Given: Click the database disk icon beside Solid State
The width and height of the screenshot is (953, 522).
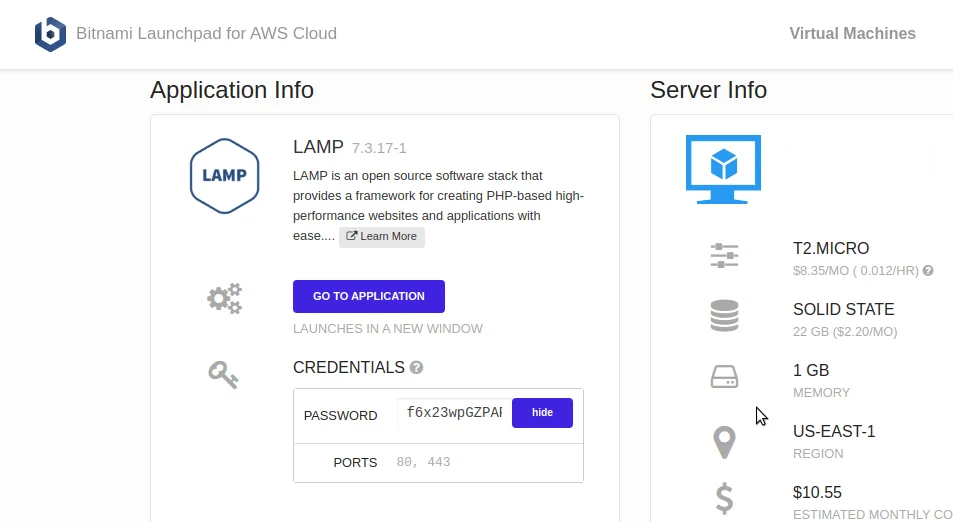Looking at the screenshot, I should pyautogui.click(x=724, y=317).
